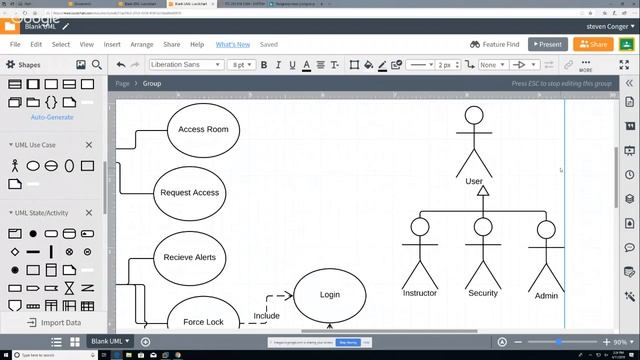Toggle underline formatting

pyautogui.click(x=292, y=65)
